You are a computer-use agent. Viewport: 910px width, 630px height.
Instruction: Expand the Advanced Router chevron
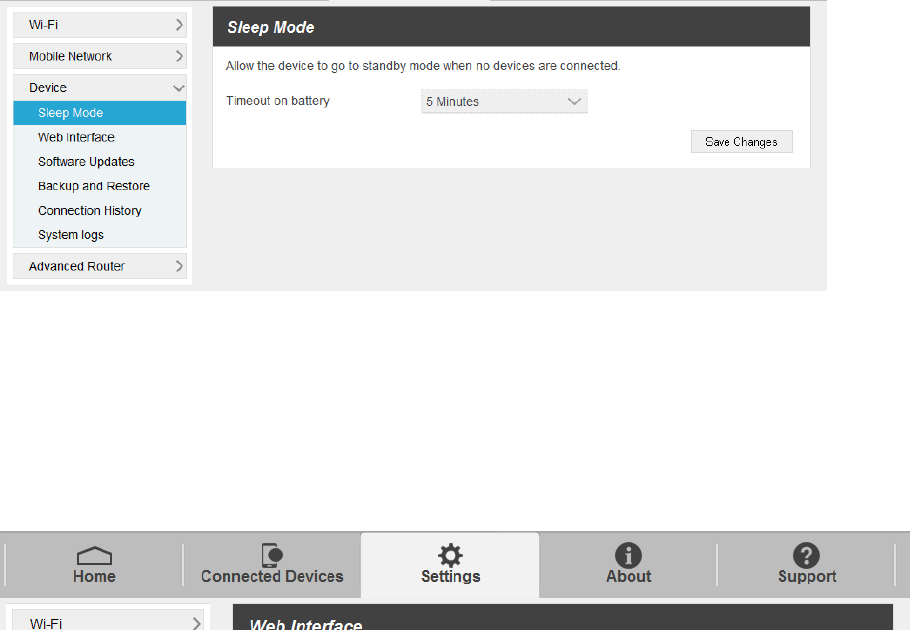point(179,266)
